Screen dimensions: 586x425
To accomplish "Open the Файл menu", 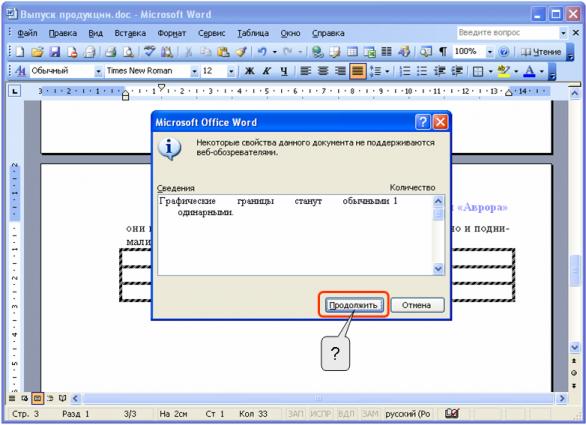I will point(27,33).
